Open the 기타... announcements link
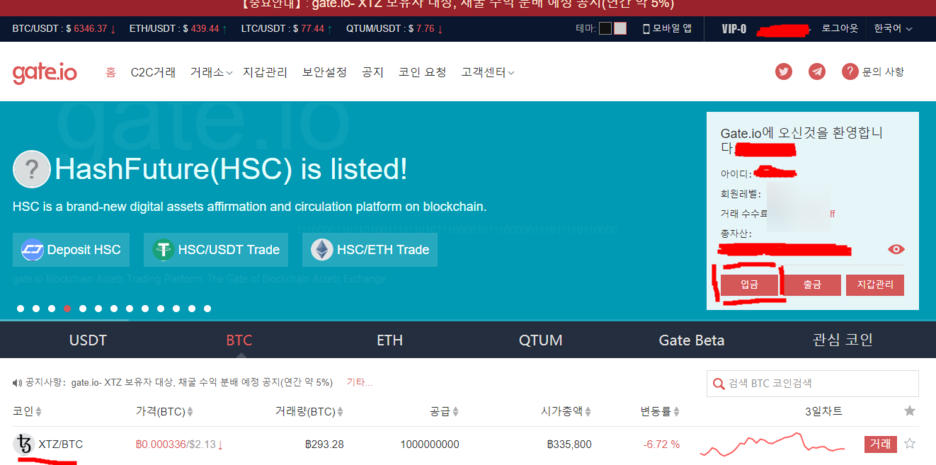 (x=359, y=382)
